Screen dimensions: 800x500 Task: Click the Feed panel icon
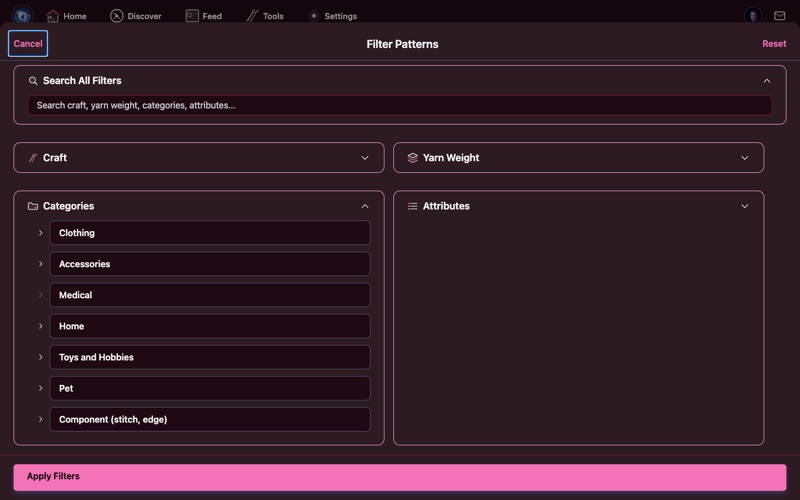click(x=192, y=16)
